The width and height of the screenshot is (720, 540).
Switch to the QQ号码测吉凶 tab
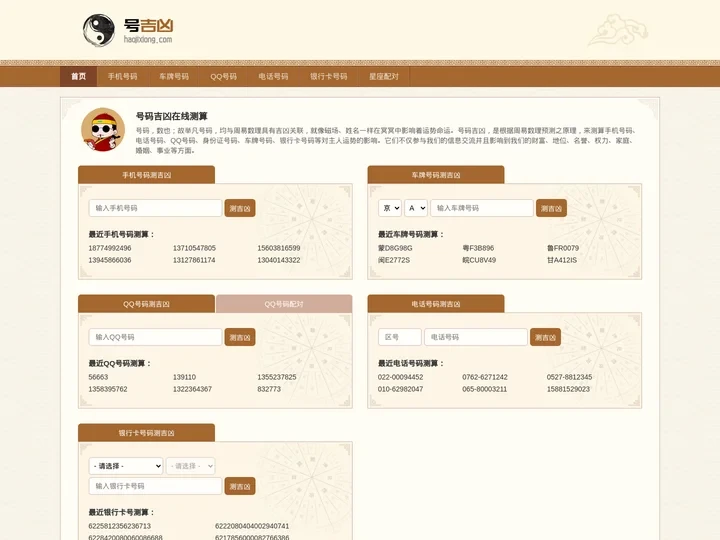146,304
